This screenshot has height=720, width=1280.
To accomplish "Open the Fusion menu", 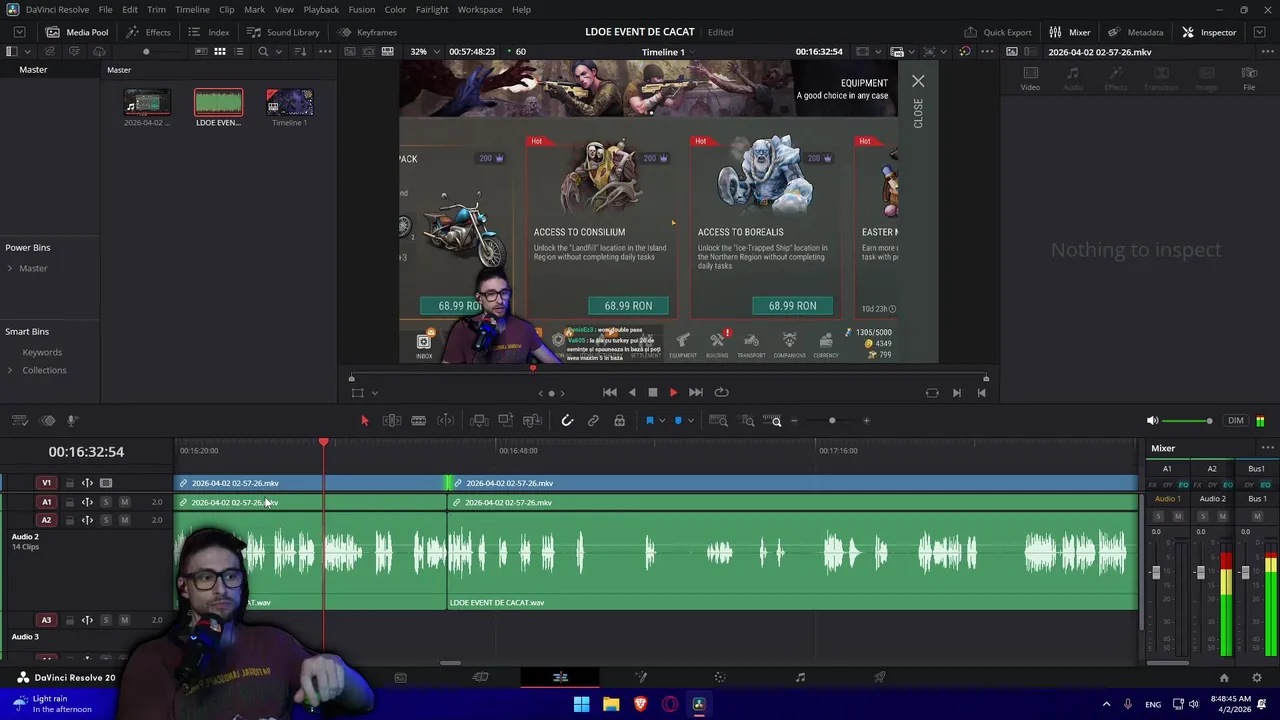I will pyautogui.click(x=362, y=9).
